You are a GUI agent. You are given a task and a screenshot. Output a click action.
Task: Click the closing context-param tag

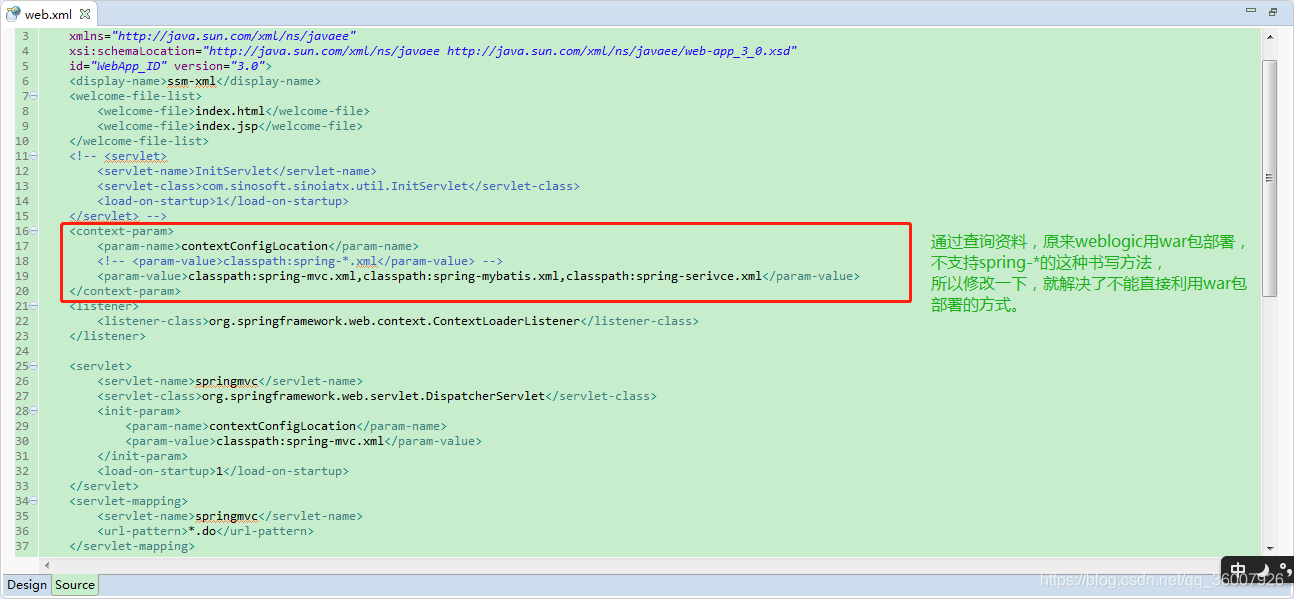(x=125, y=291)
